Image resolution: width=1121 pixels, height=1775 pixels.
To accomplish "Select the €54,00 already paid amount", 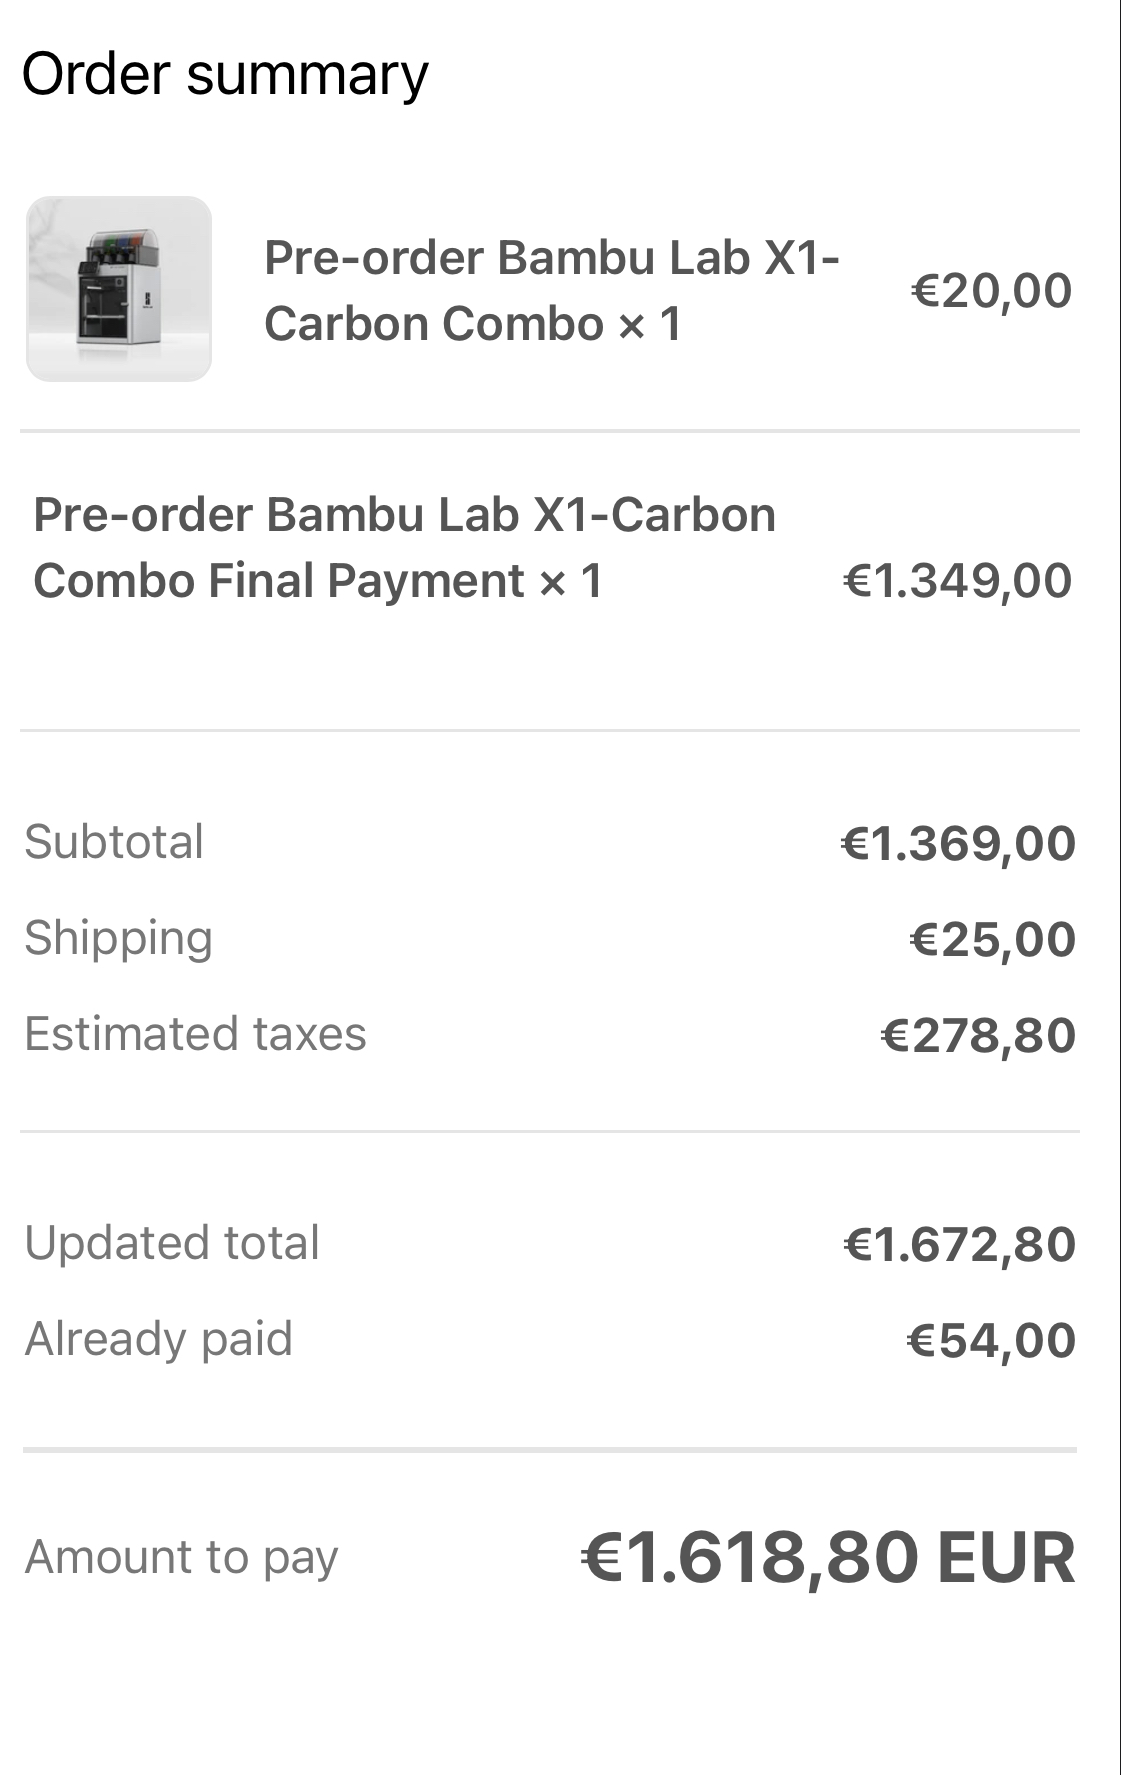I will click(x=991, y=1340).
